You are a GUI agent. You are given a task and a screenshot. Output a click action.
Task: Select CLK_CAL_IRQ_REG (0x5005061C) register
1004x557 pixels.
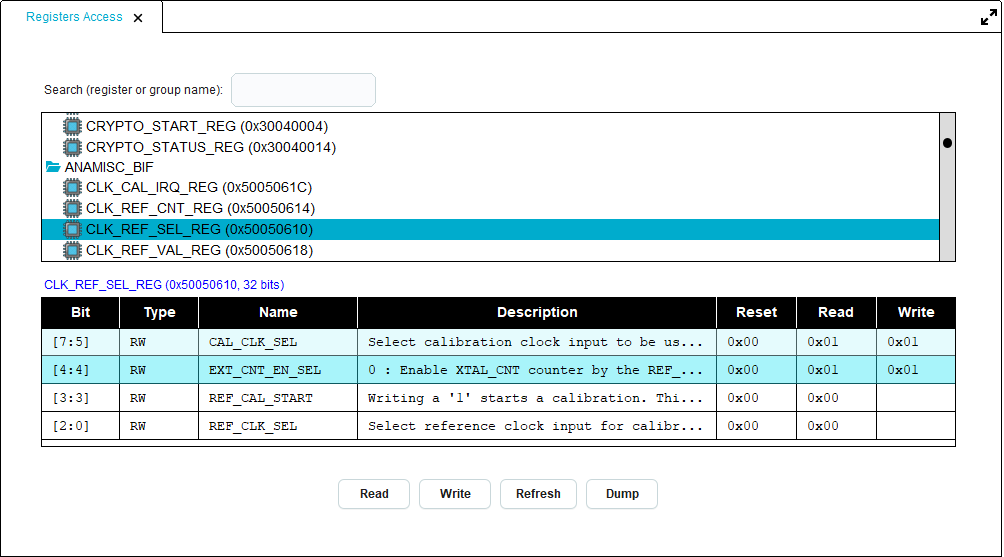[199, 188]
